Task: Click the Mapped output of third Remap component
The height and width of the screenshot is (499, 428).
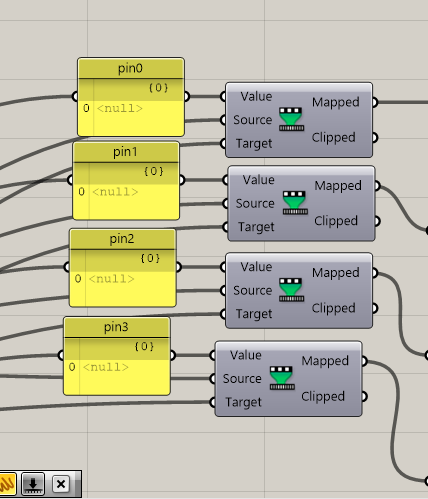Action: click(x=336, y=273)
